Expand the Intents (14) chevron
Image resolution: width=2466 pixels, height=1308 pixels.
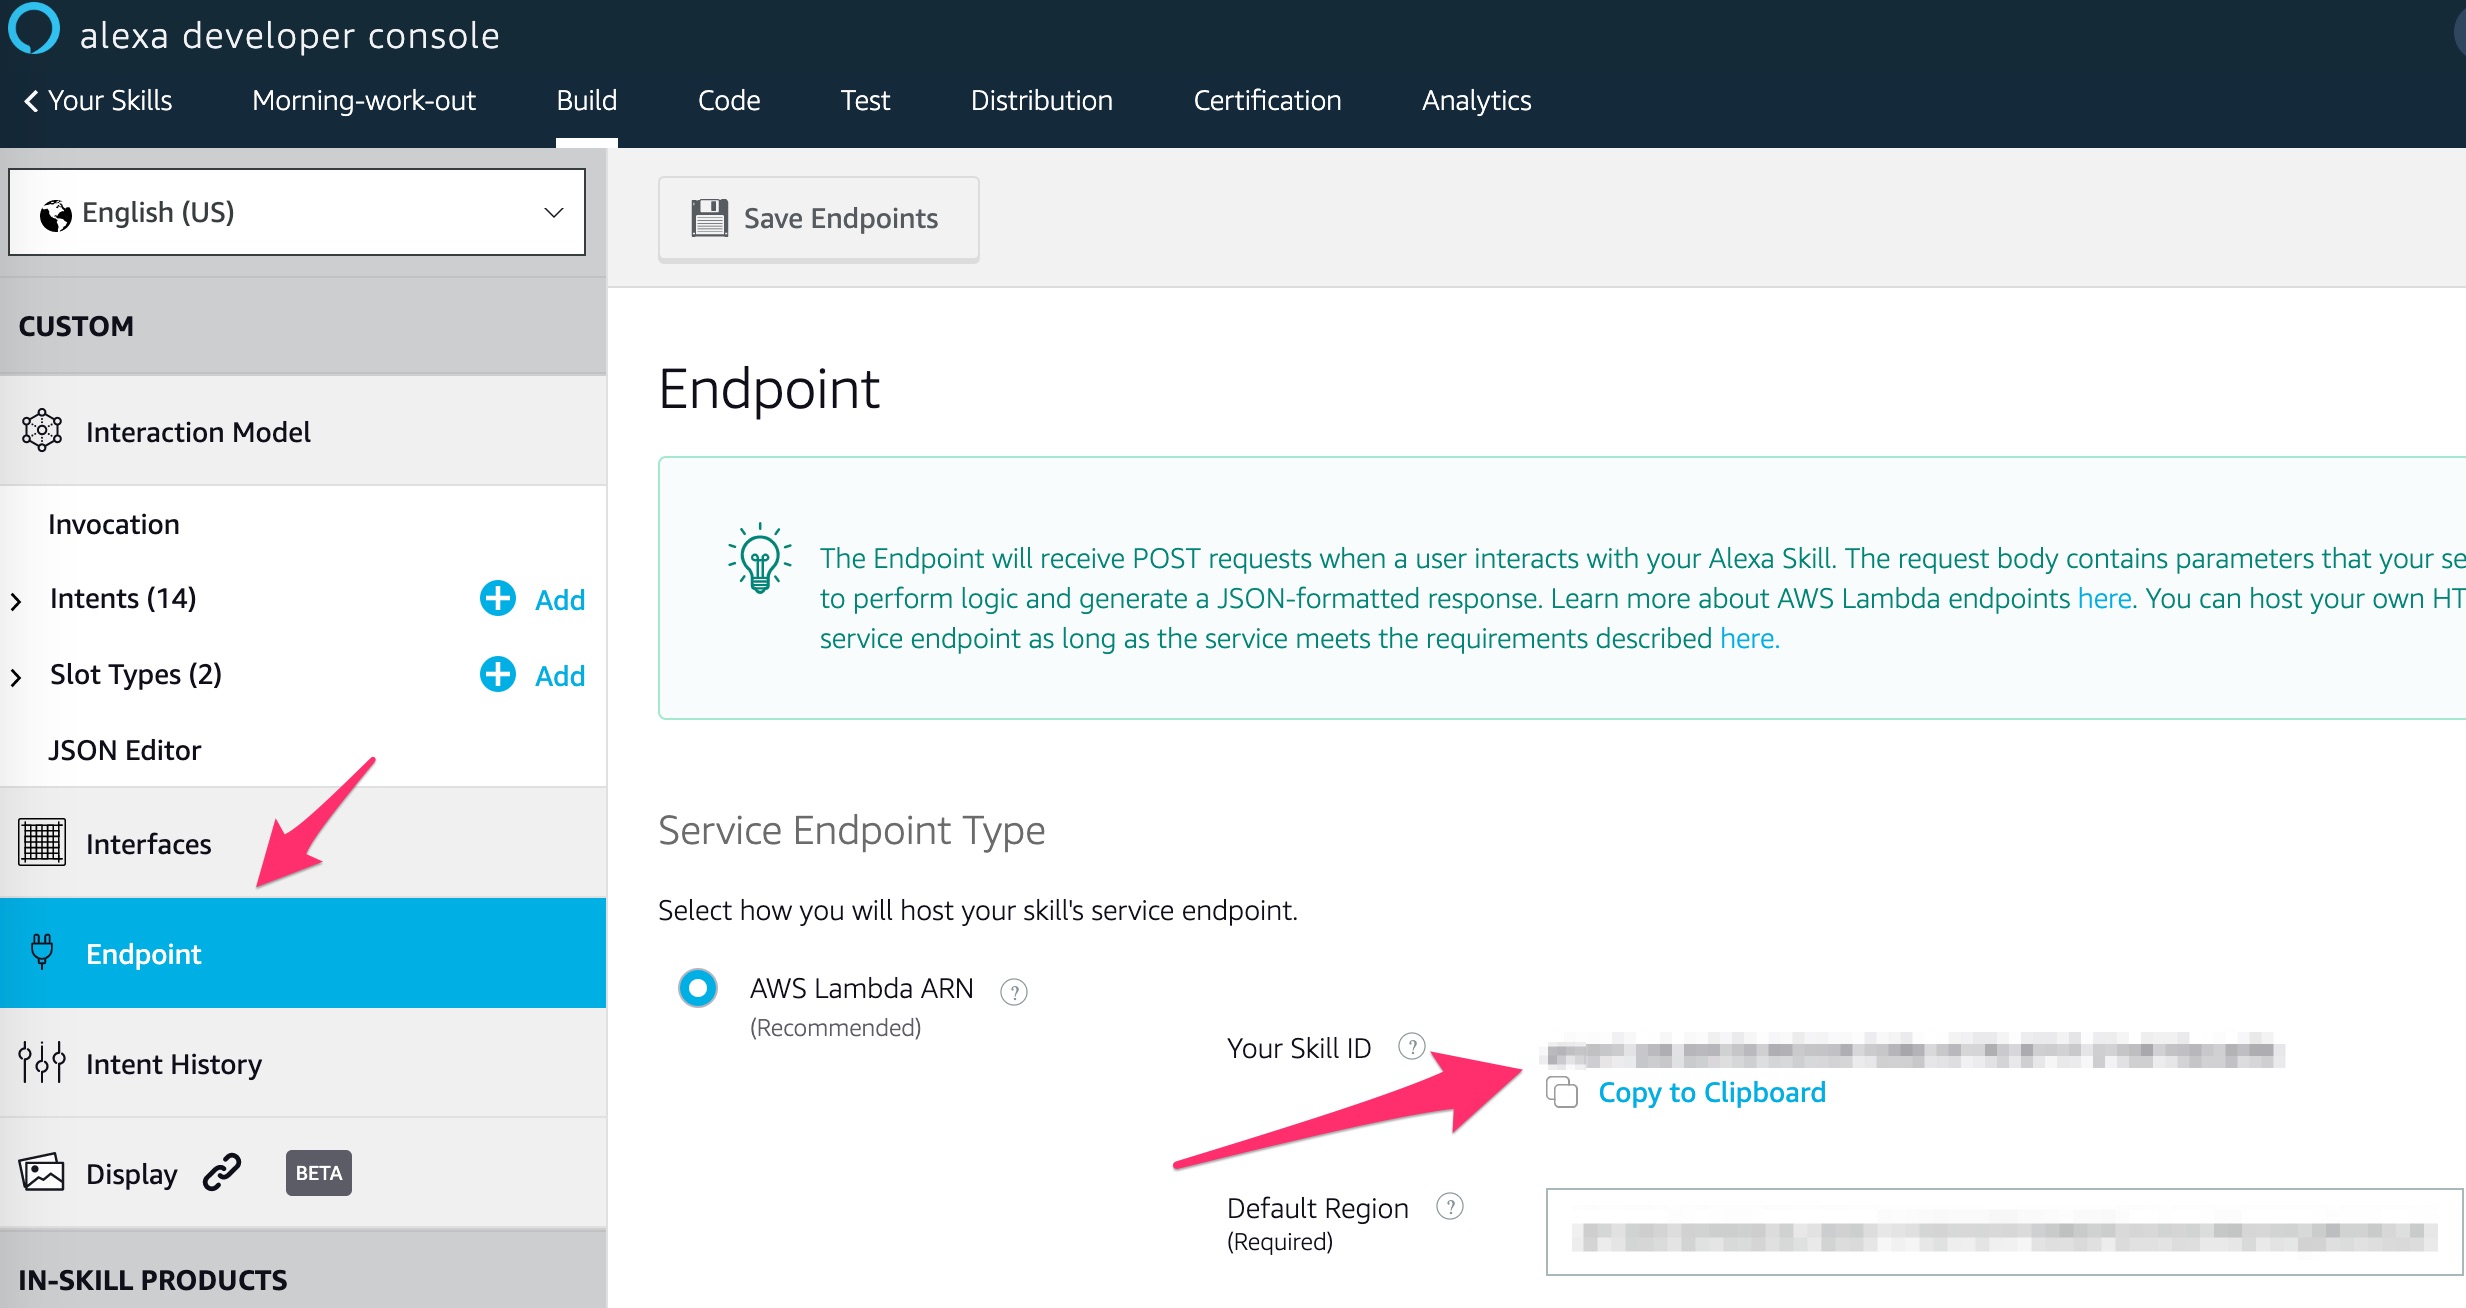tap(16, 601)
